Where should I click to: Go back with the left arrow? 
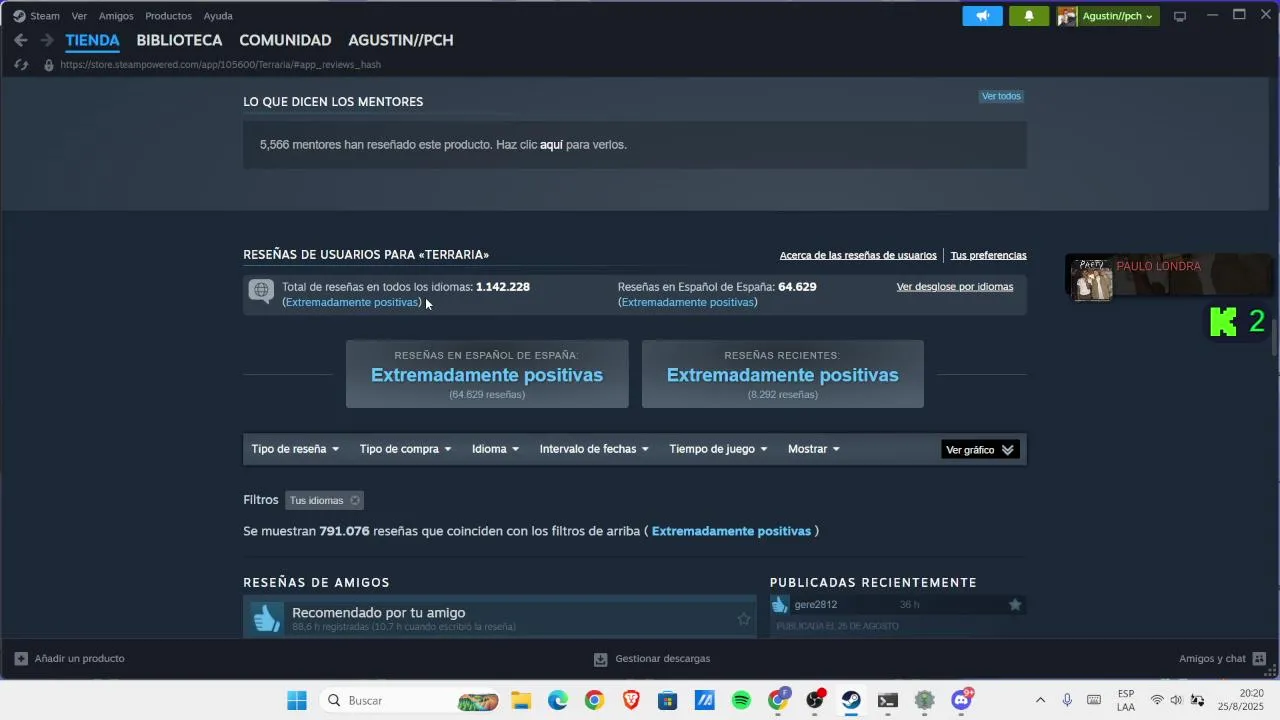tap(21, 40)
